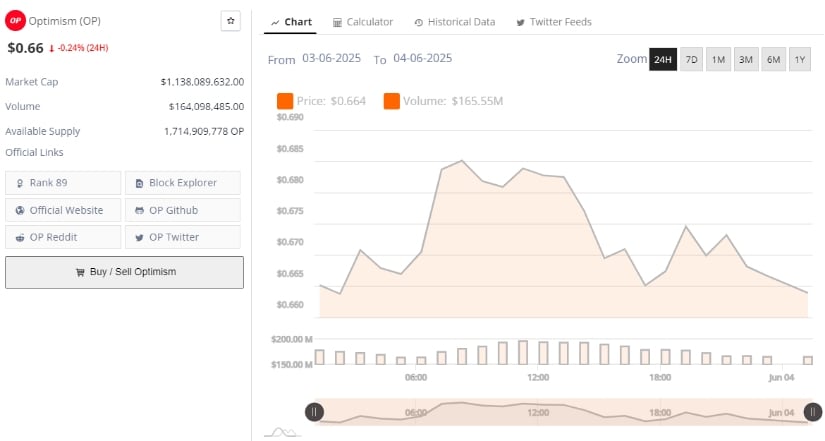The height and width of the screenshot is (441, 825).
Task: Click the Twitter Feeds bird icon
Action: pos(520,23)
